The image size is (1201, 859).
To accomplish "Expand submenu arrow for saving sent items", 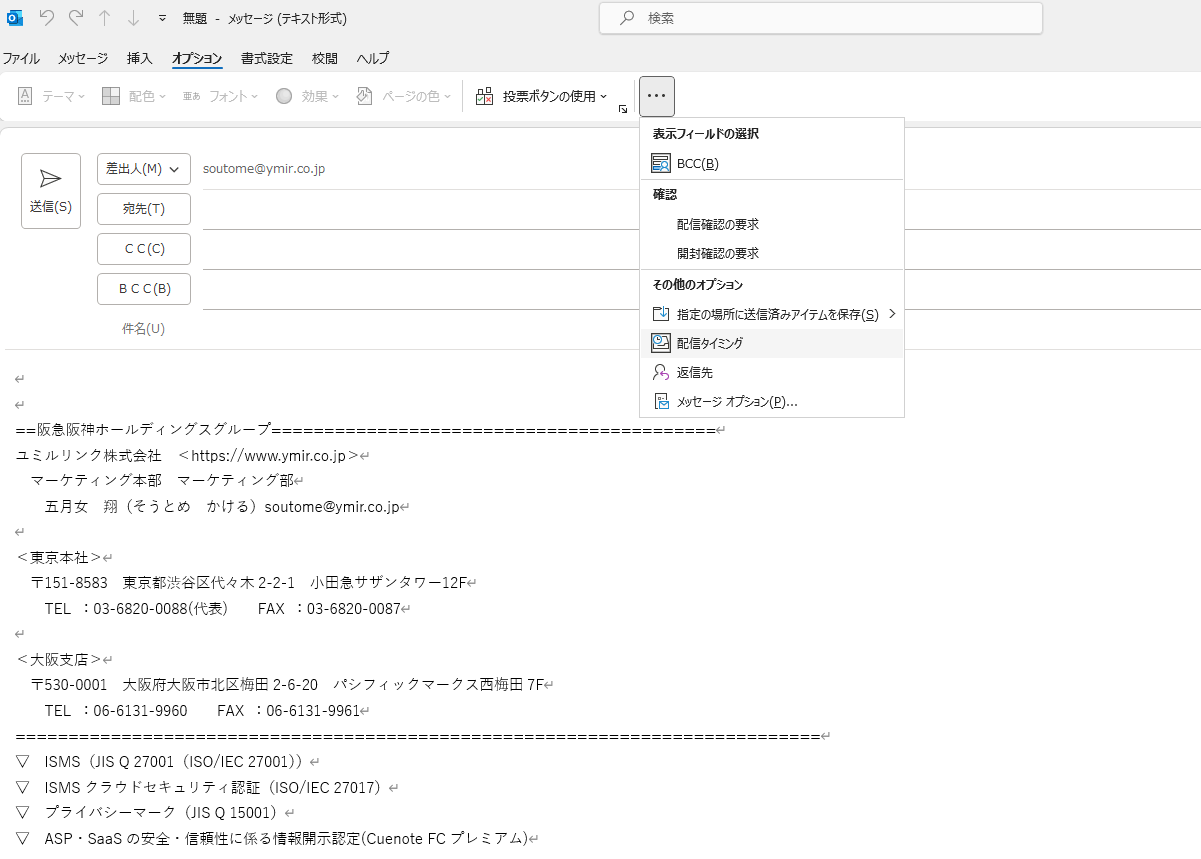I will [x=892, y=314].
